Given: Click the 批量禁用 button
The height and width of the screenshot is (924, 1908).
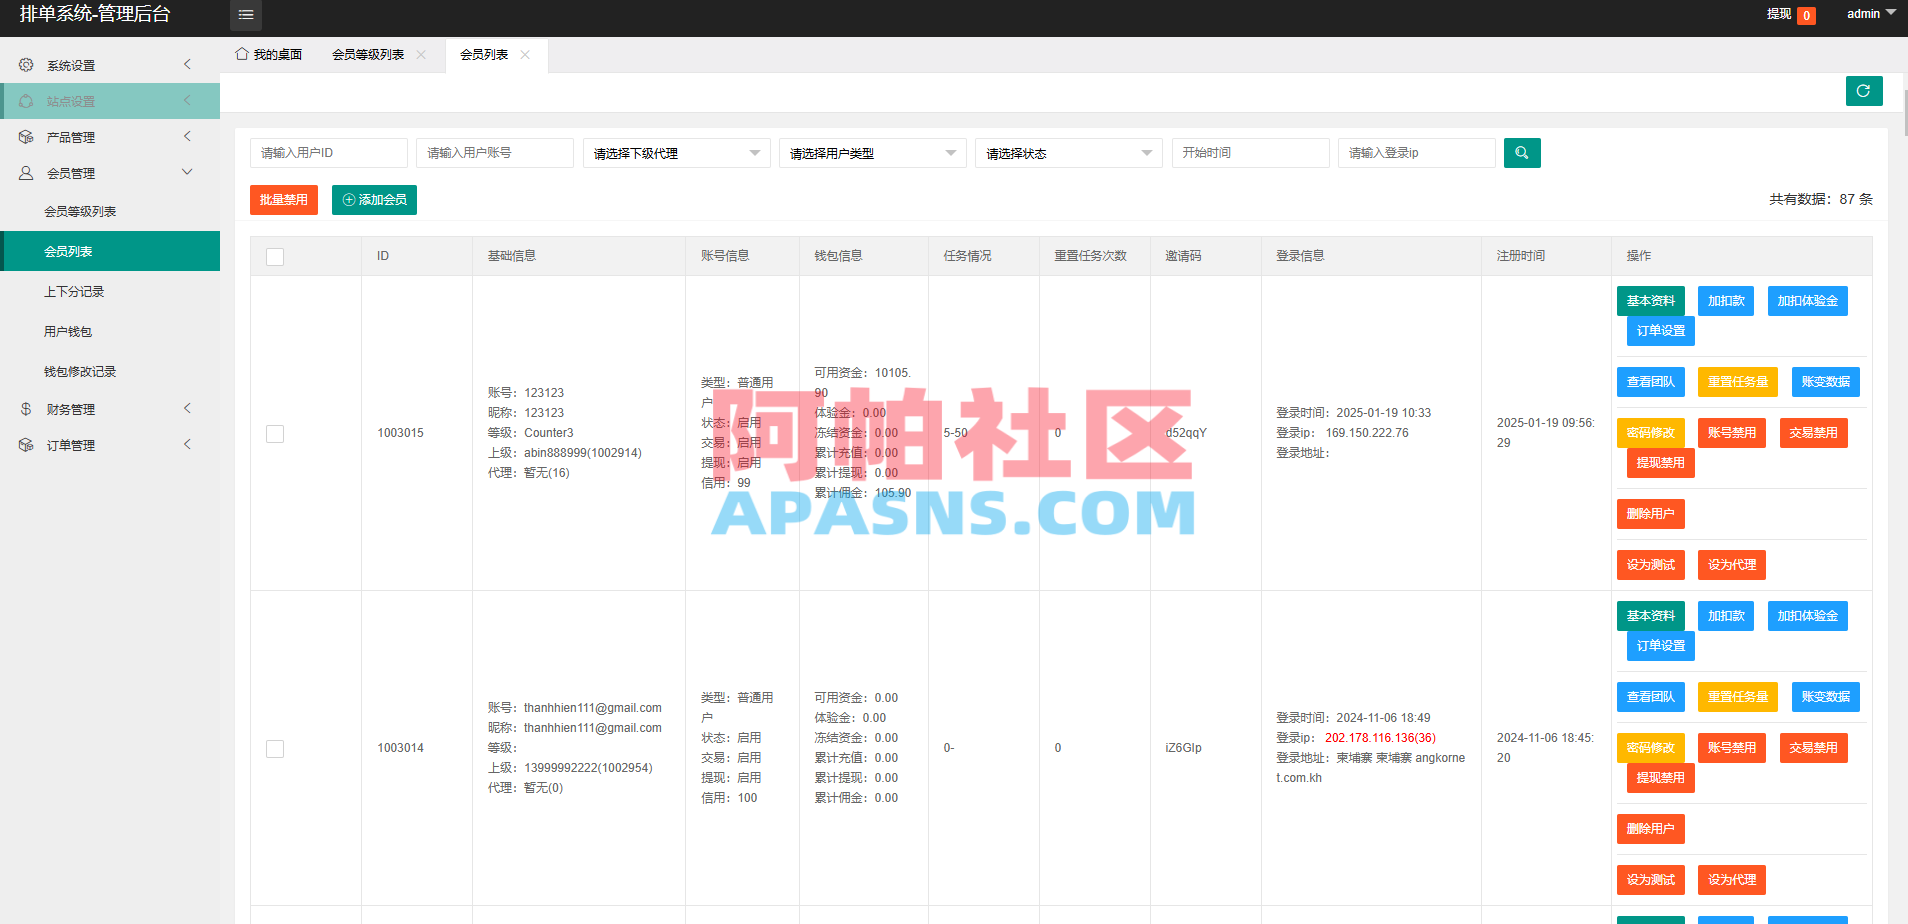Looking at the screenshot, I should (x=283, y=199).
